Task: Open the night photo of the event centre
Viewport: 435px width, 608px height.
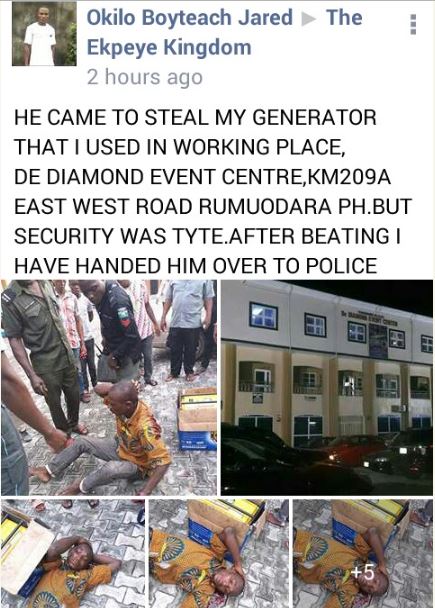Action: point(327,387)
